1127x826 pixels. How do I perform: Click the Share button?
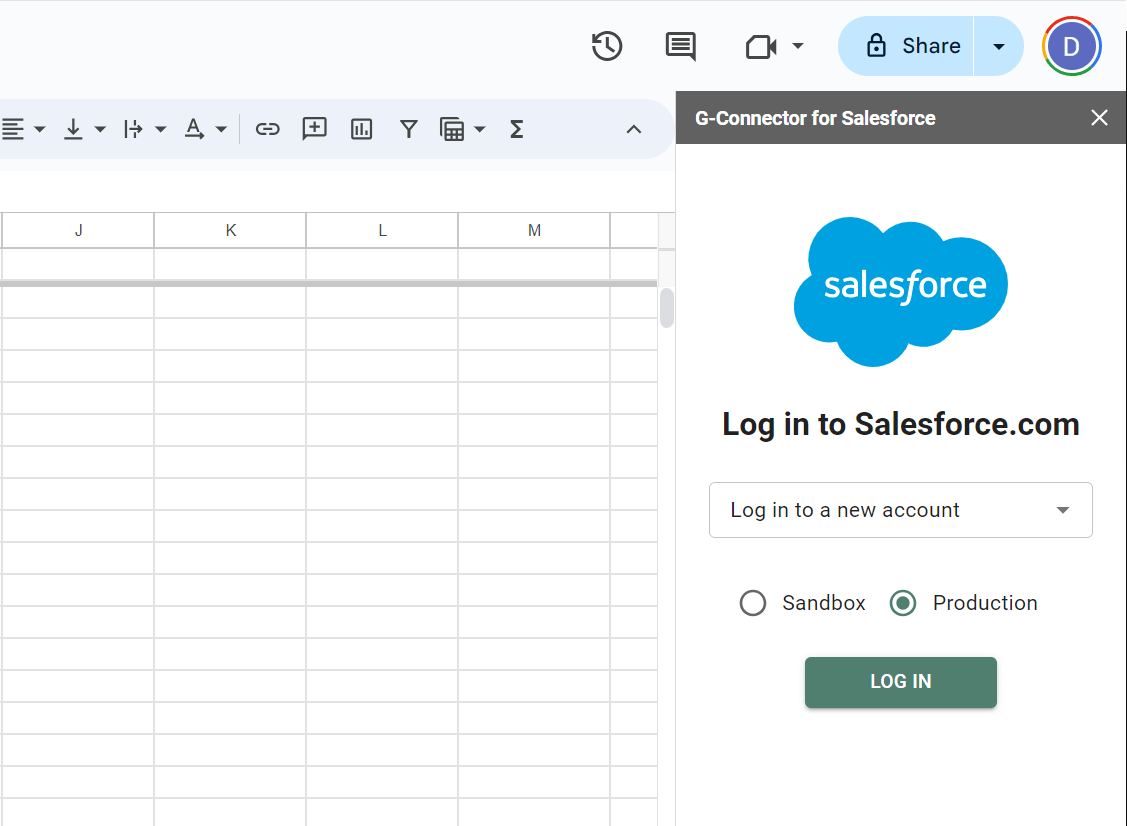click(x=906, y=46)
